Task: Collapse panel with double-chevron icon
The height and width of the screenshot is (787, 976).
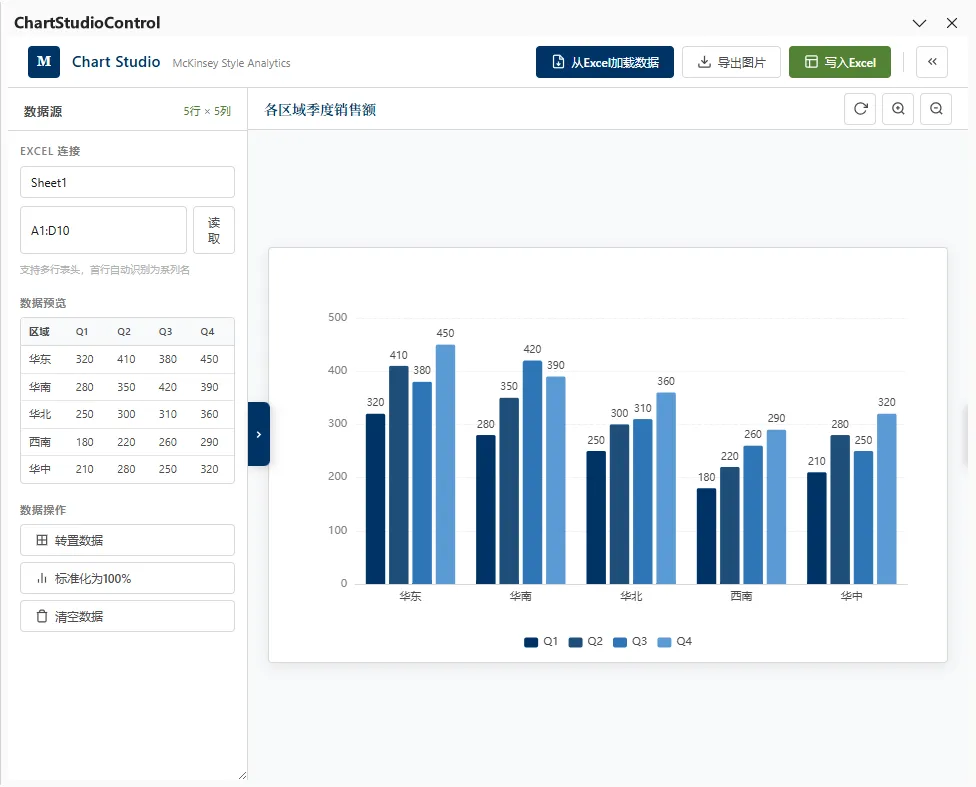Action: tap(932, 62)
